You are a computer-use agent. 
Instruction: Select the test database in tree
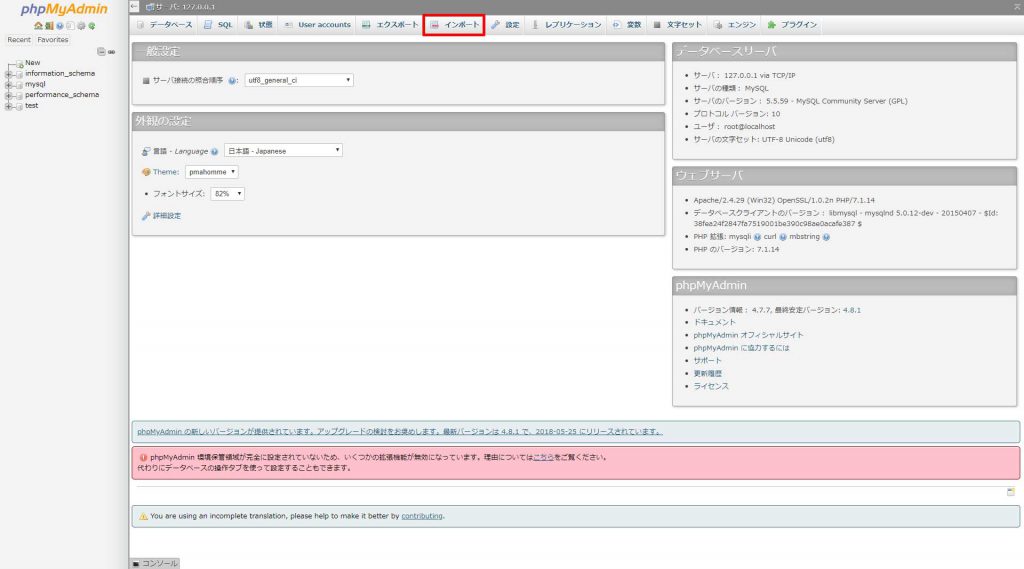pos(31,105)
